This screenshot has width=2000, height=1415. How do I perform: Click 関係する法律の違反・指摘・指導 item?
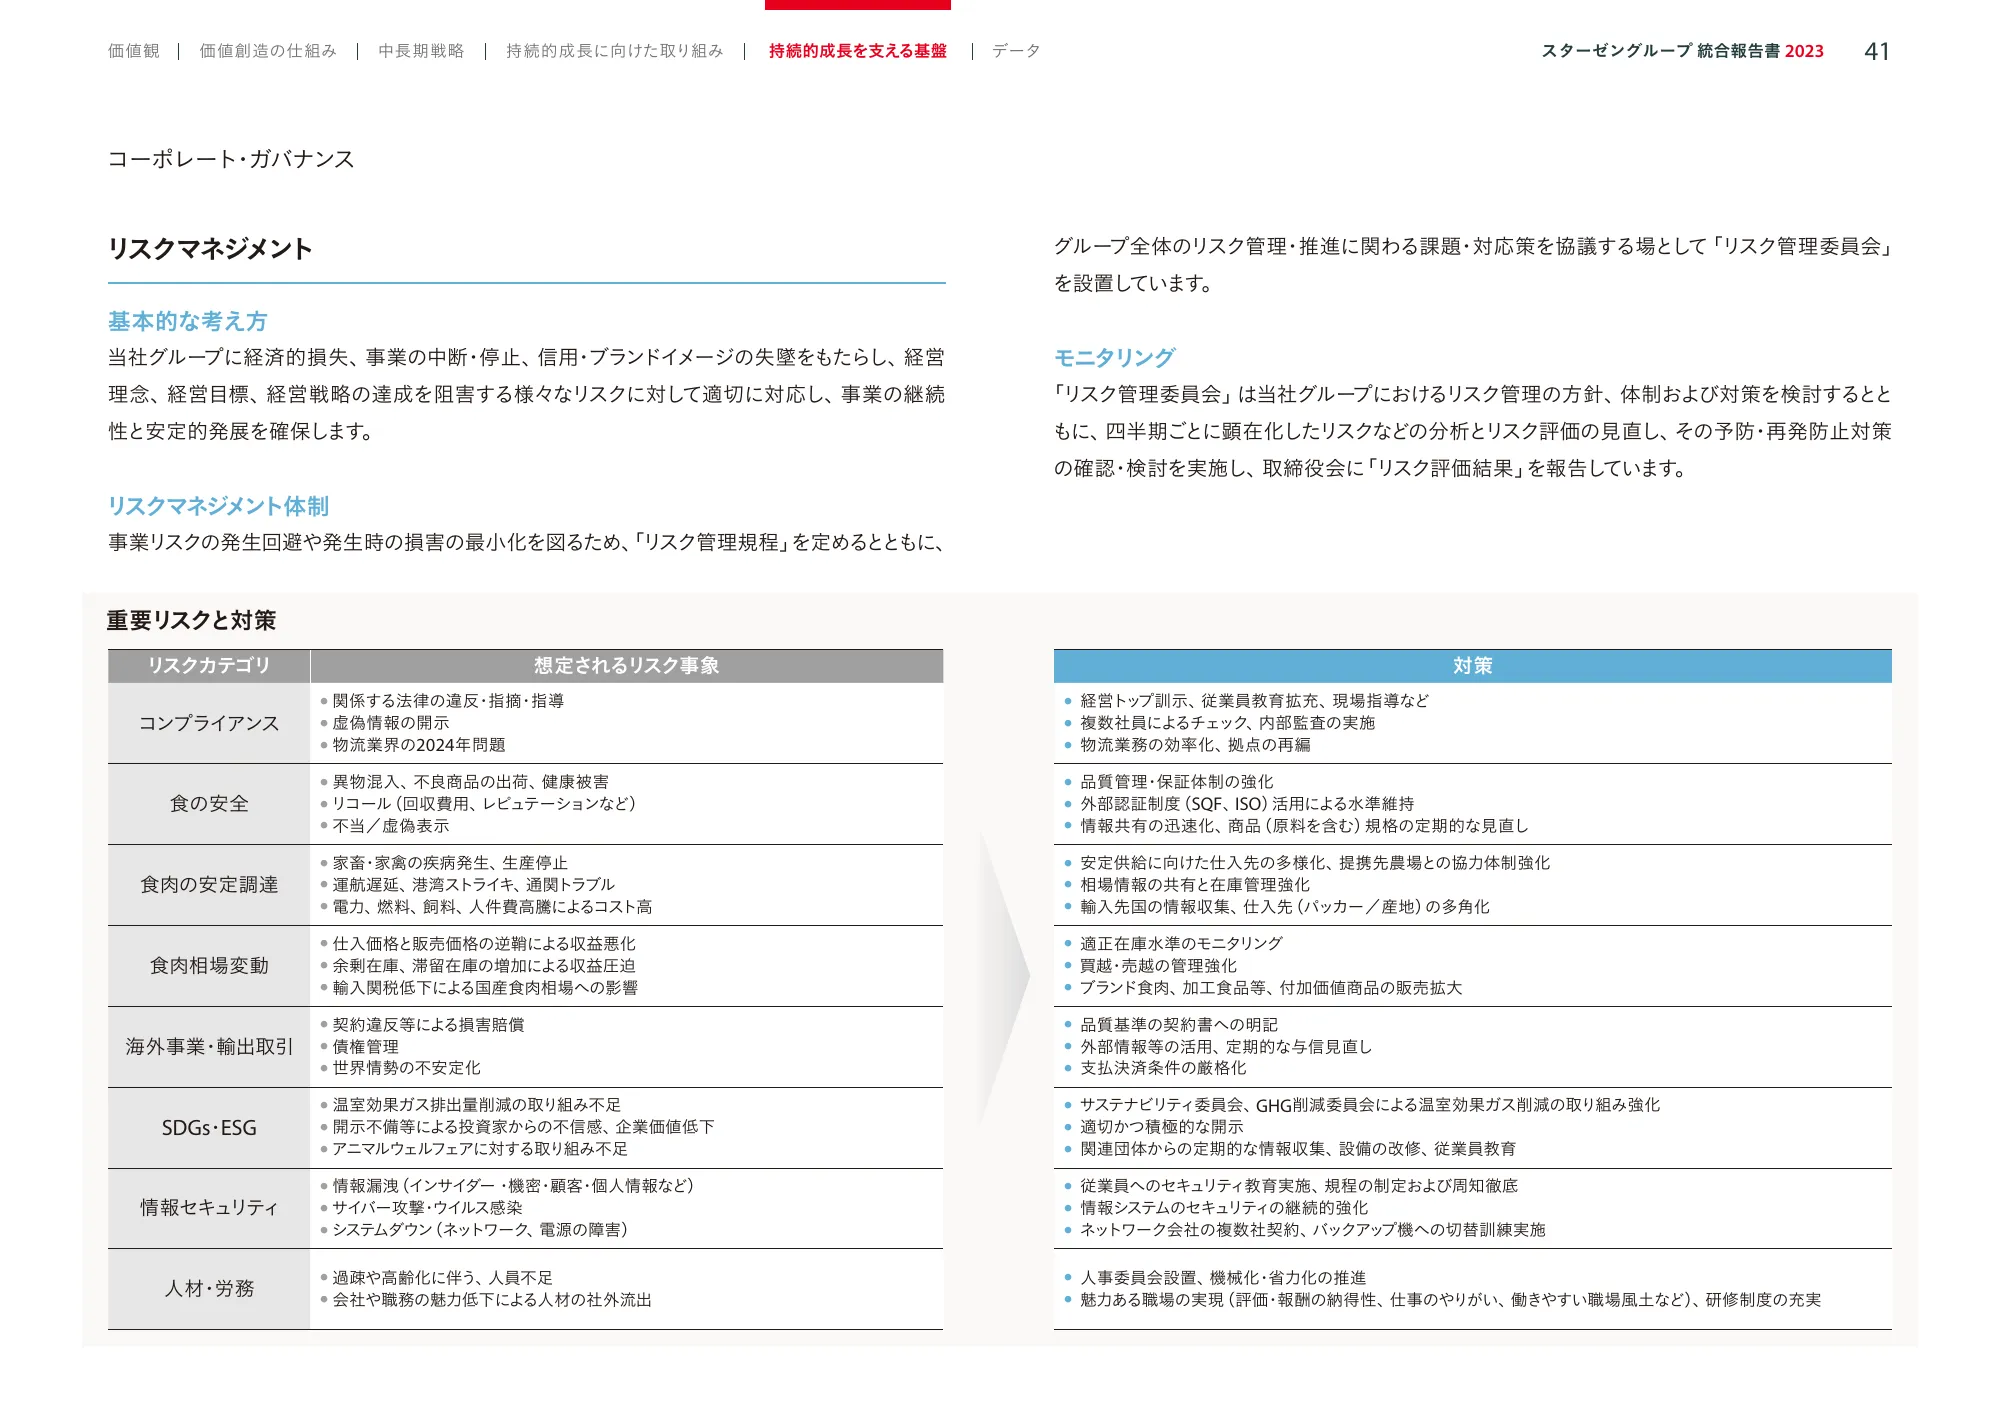coord(448,701)
